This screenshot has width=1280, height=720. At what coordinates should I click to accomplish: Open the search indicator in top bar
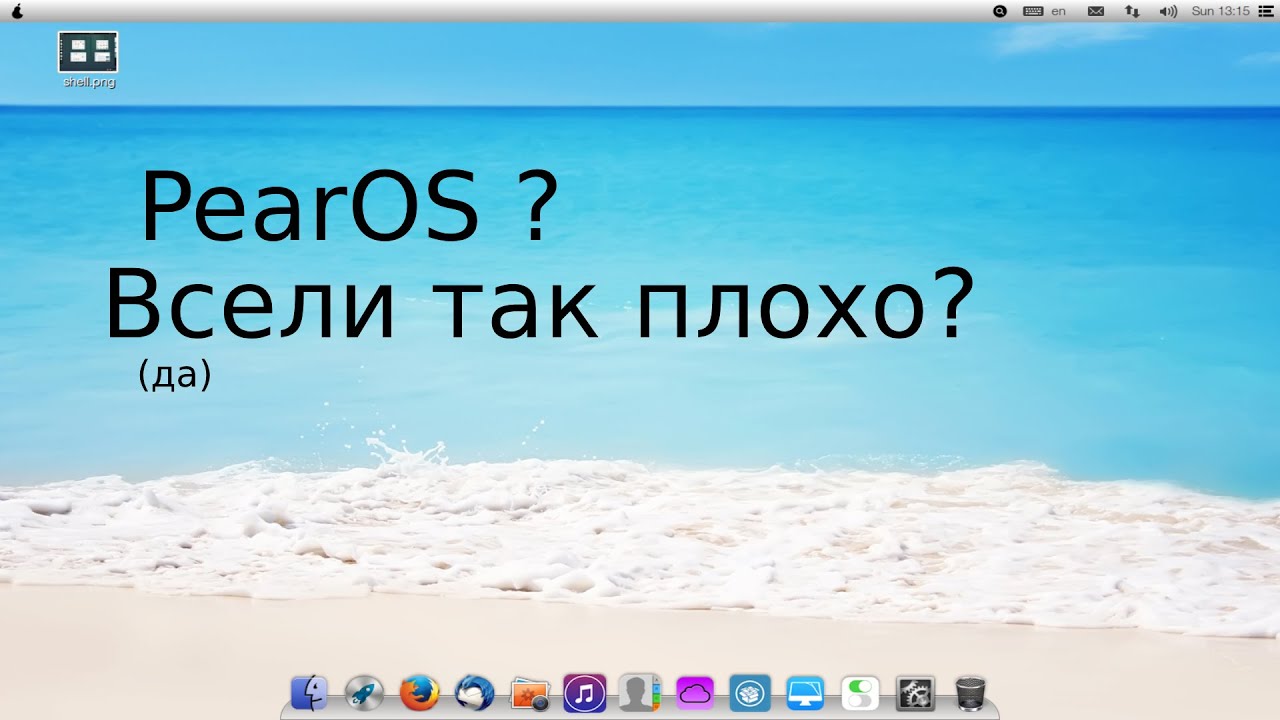[999, 11]
